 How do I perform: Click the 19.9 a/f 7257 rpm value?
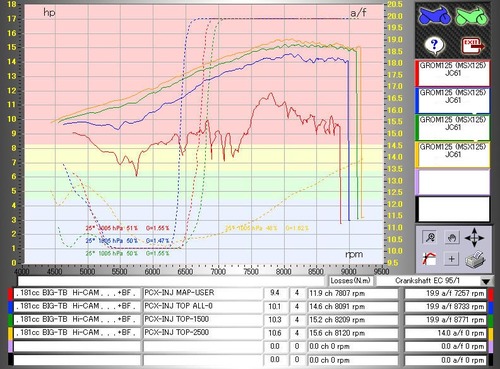(x=446, y=293)
